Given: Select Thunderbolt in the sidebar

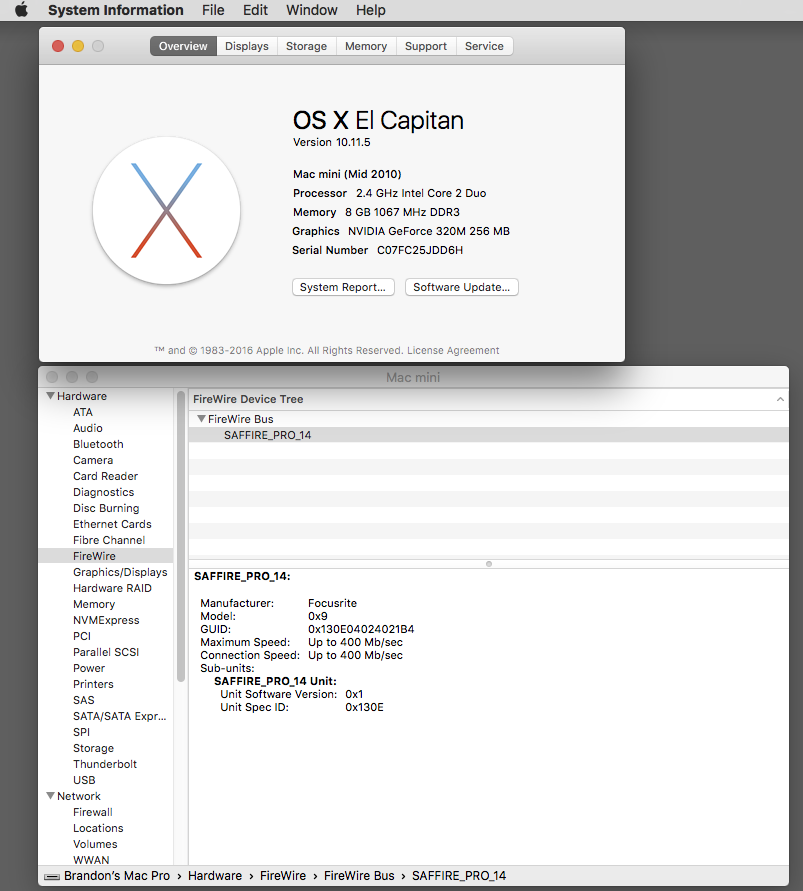Looking at the screenshot, I should (x=105, y=764).
